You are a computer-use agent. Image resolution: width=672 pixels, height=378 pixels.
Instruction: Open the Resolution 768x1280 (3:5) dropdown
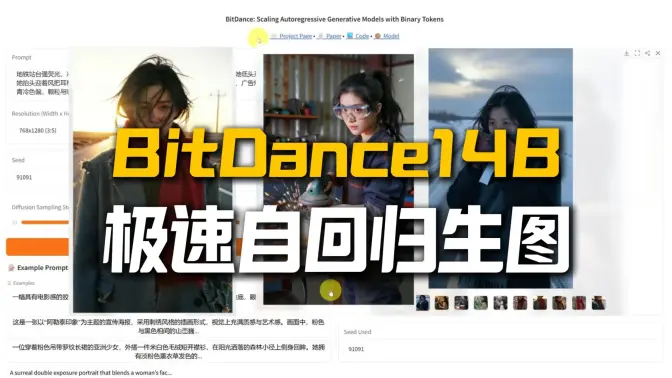click(41, 130)
